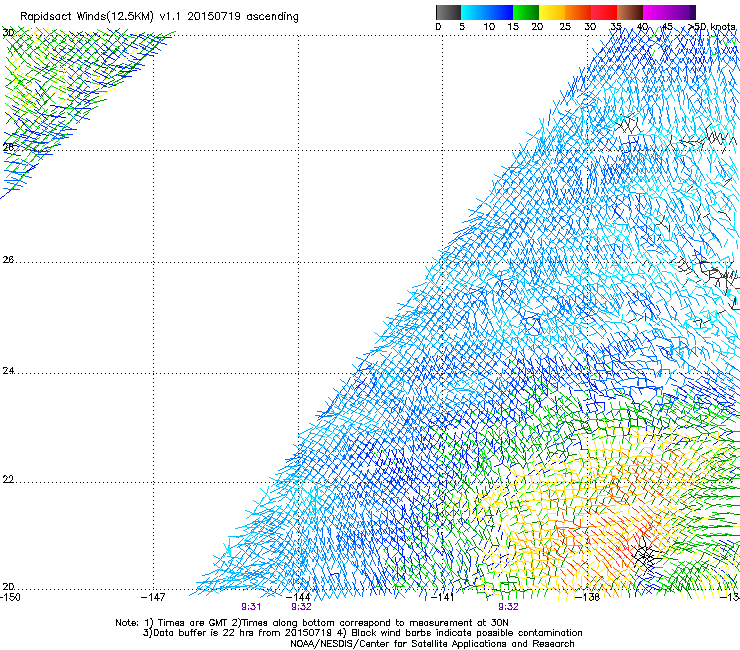
Task: Click the longitude axis label '-147'
Action: (x=153, y=597)
